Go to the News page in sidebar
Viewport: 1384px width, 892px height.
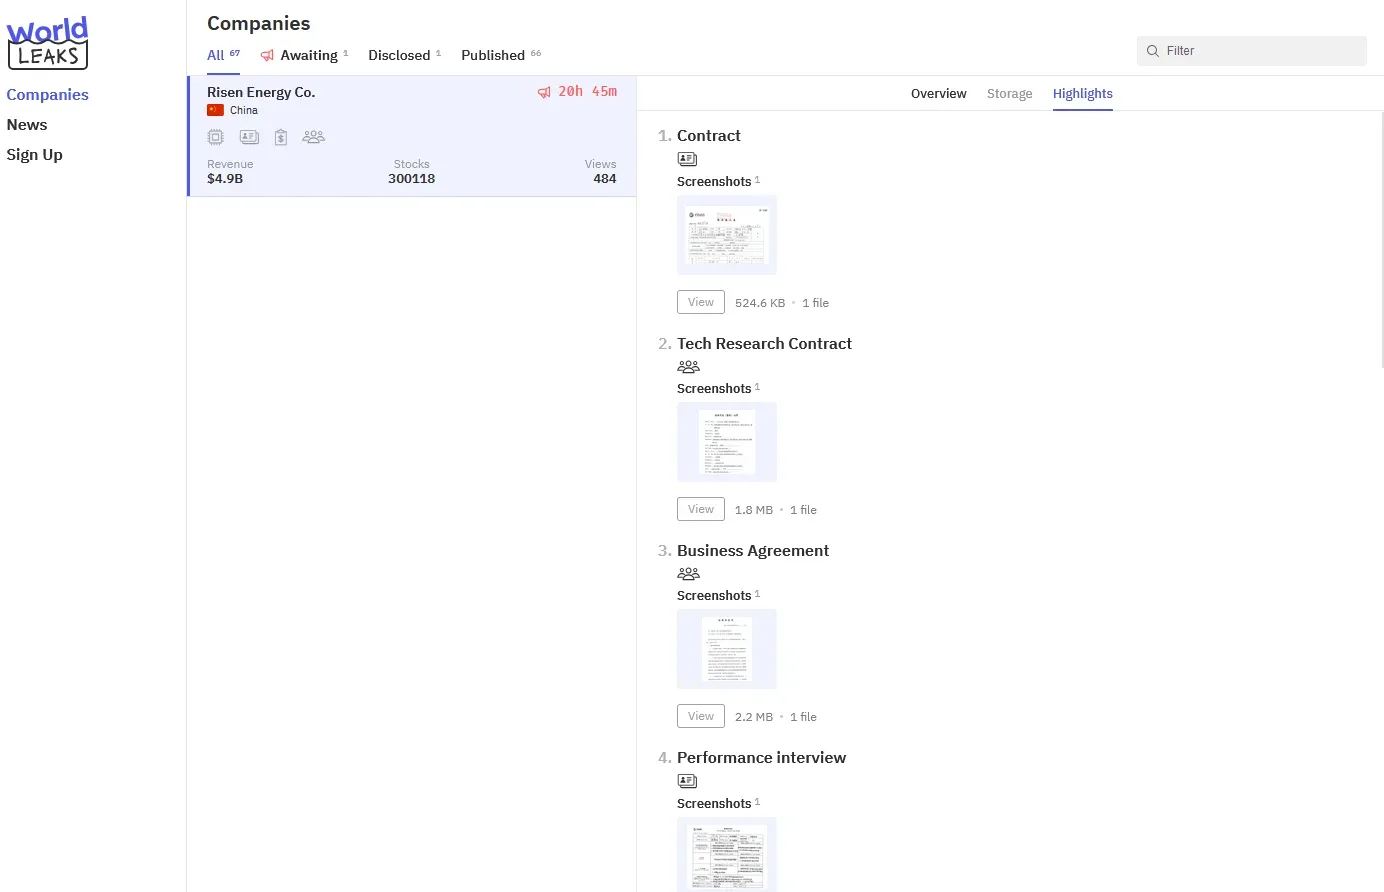[x=27, y=125]
